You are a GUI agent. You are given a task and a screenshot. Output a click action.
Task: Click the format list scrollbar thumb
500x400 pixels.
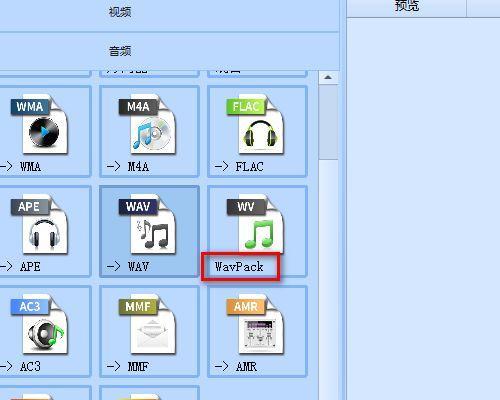click(328, 122)
